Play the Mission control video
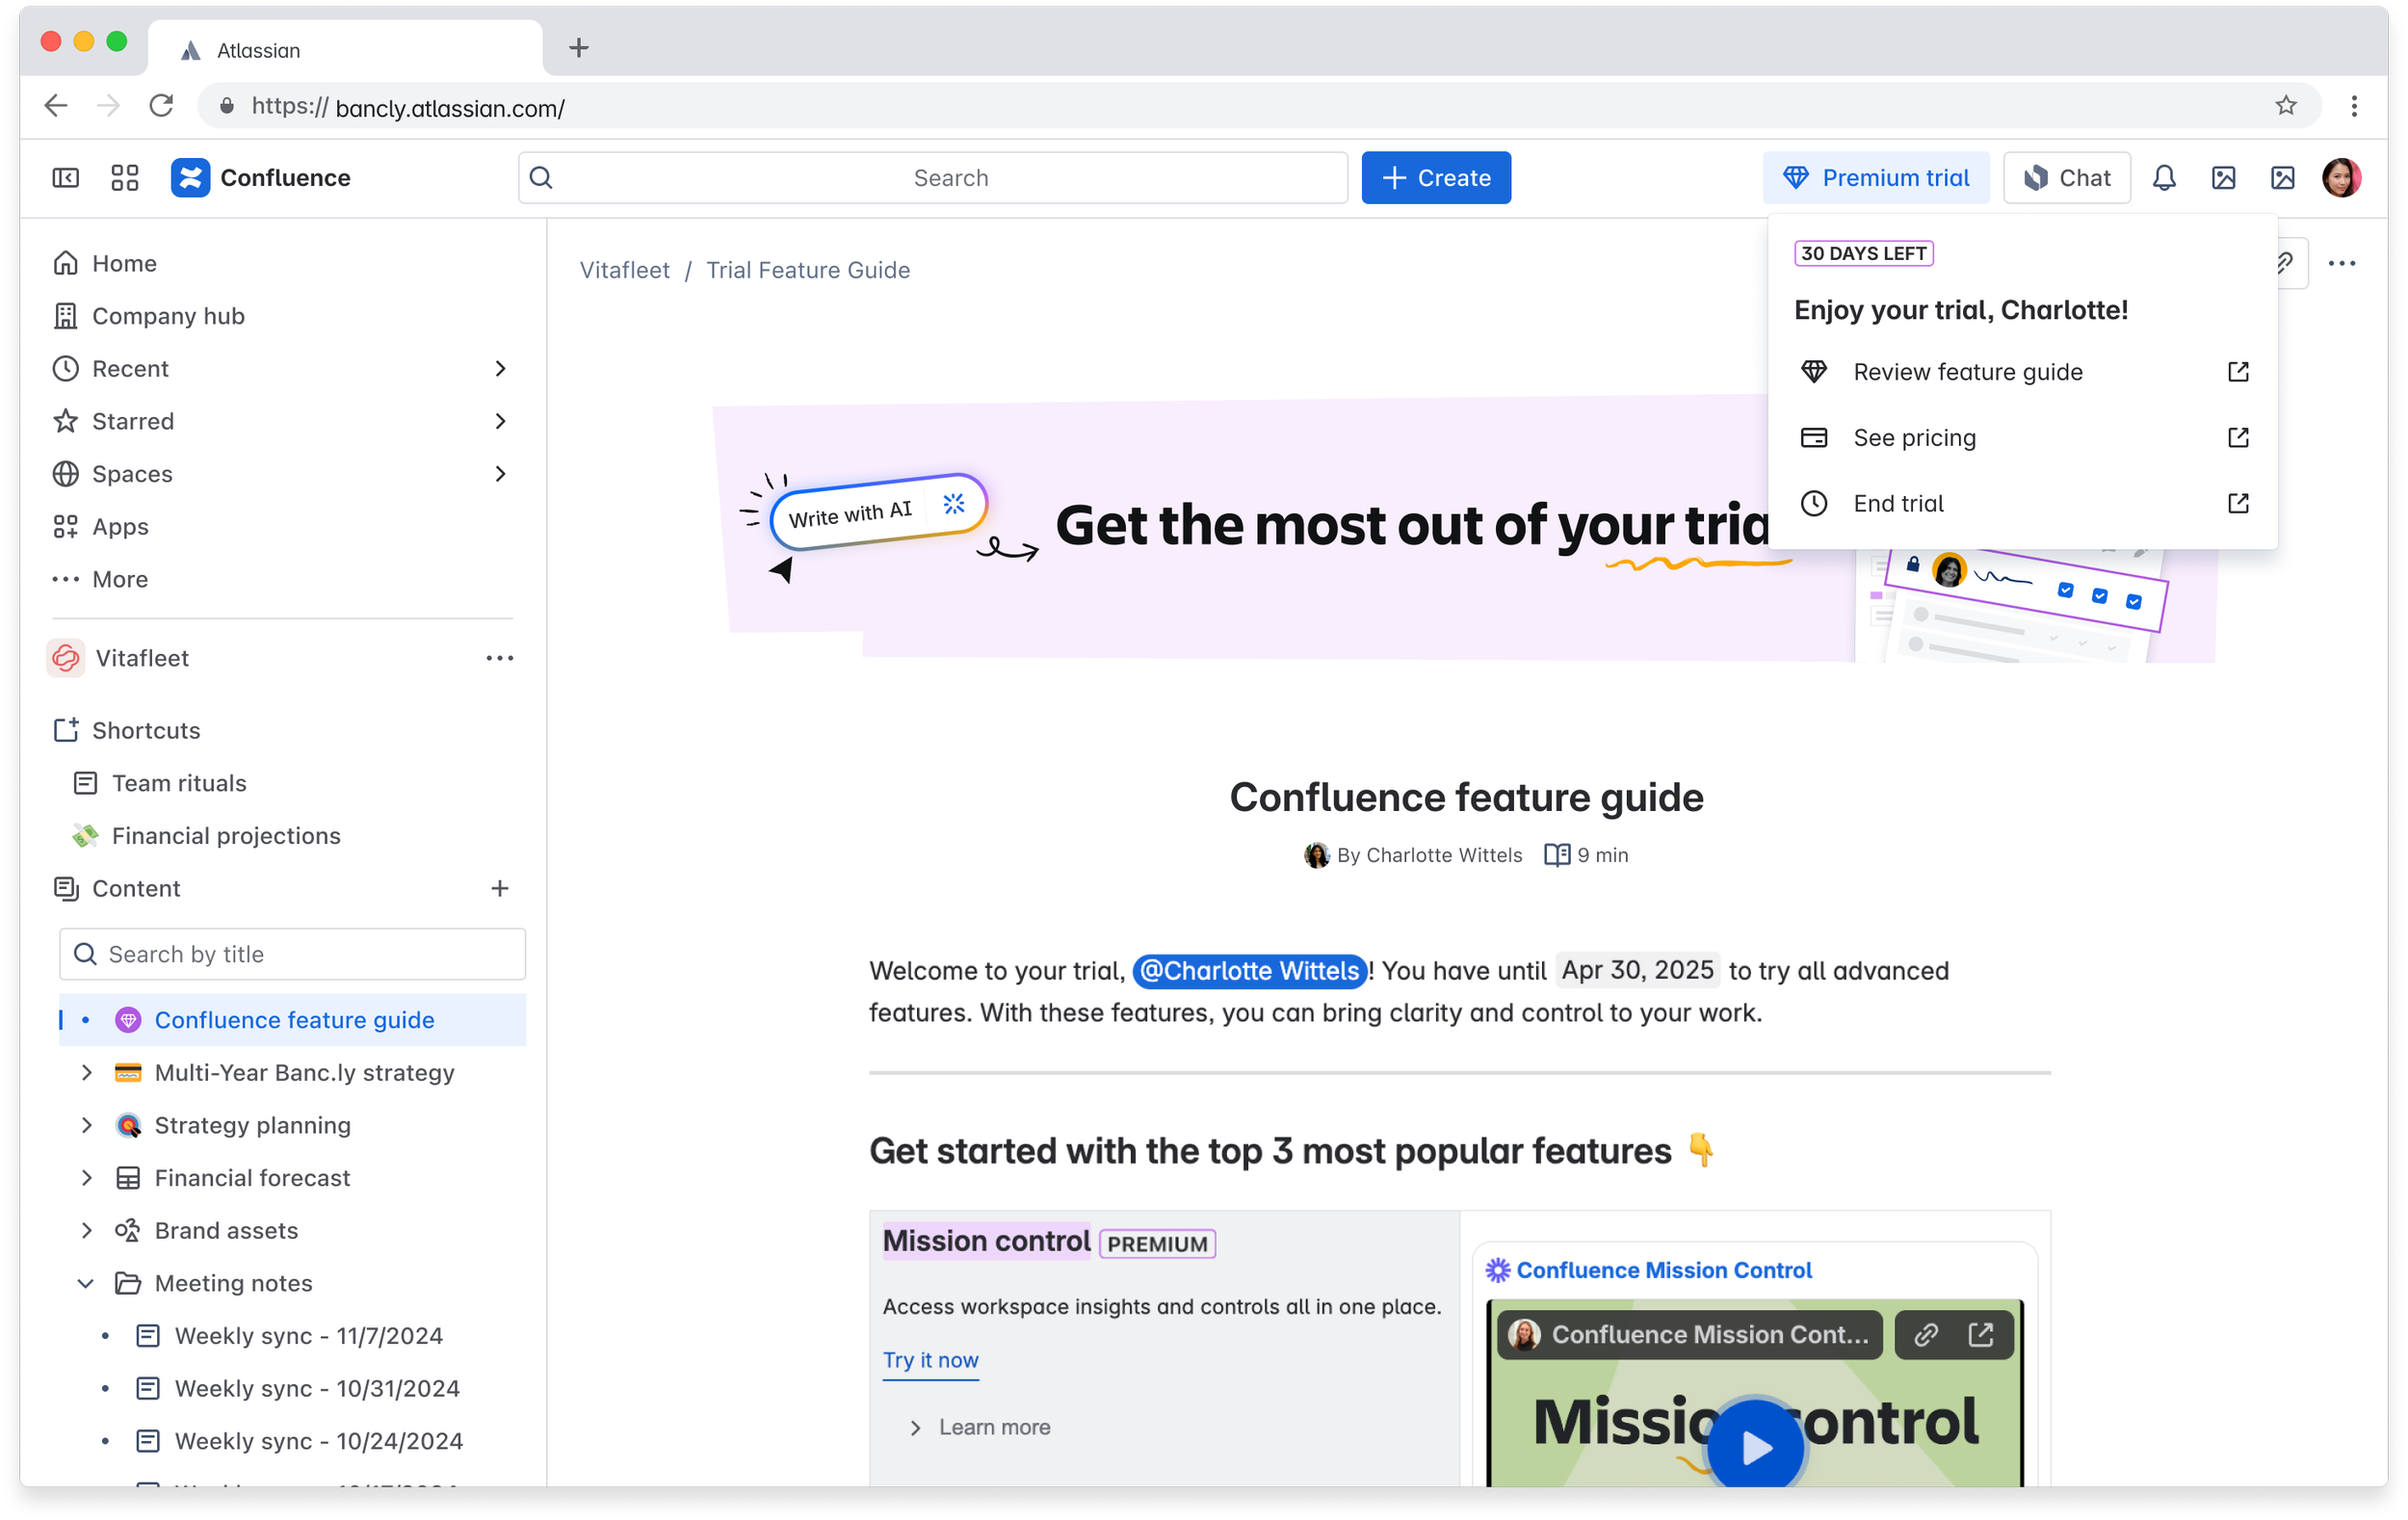 (1754, 1446)
